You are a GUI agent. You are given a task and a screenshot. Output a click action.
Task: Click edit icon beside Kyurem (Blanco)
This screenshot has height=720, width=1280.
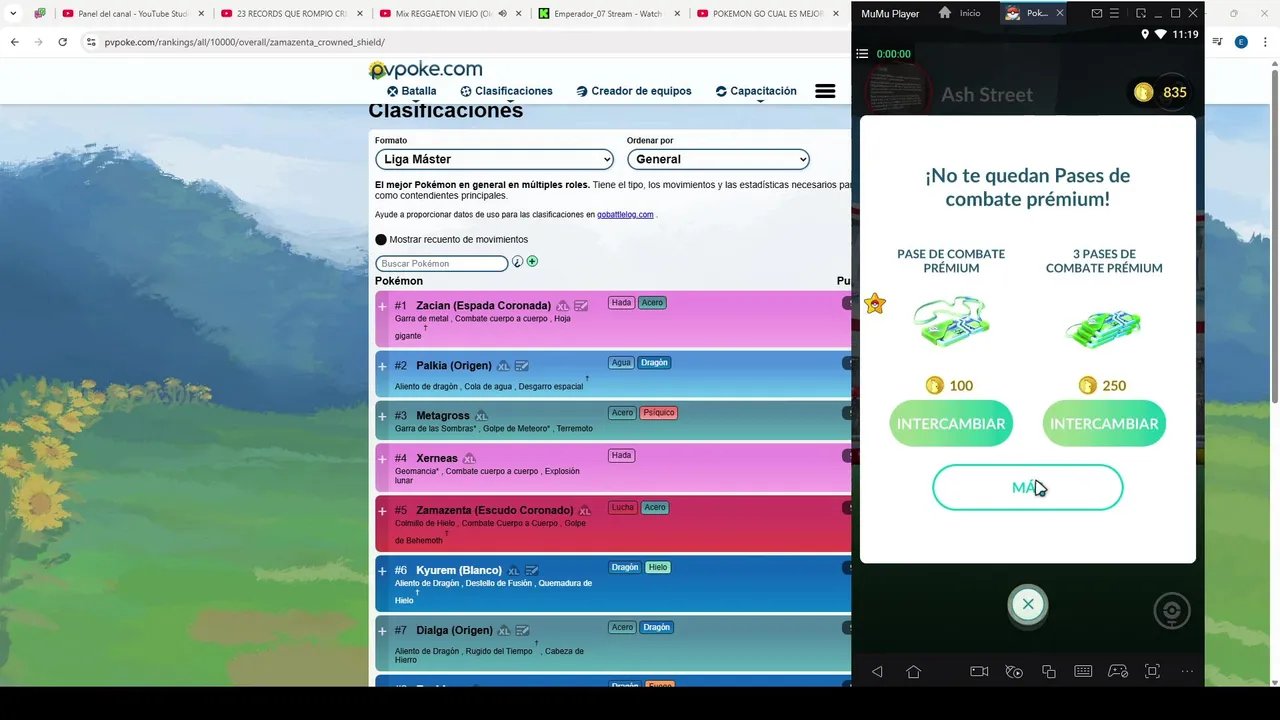click(532, 571)
